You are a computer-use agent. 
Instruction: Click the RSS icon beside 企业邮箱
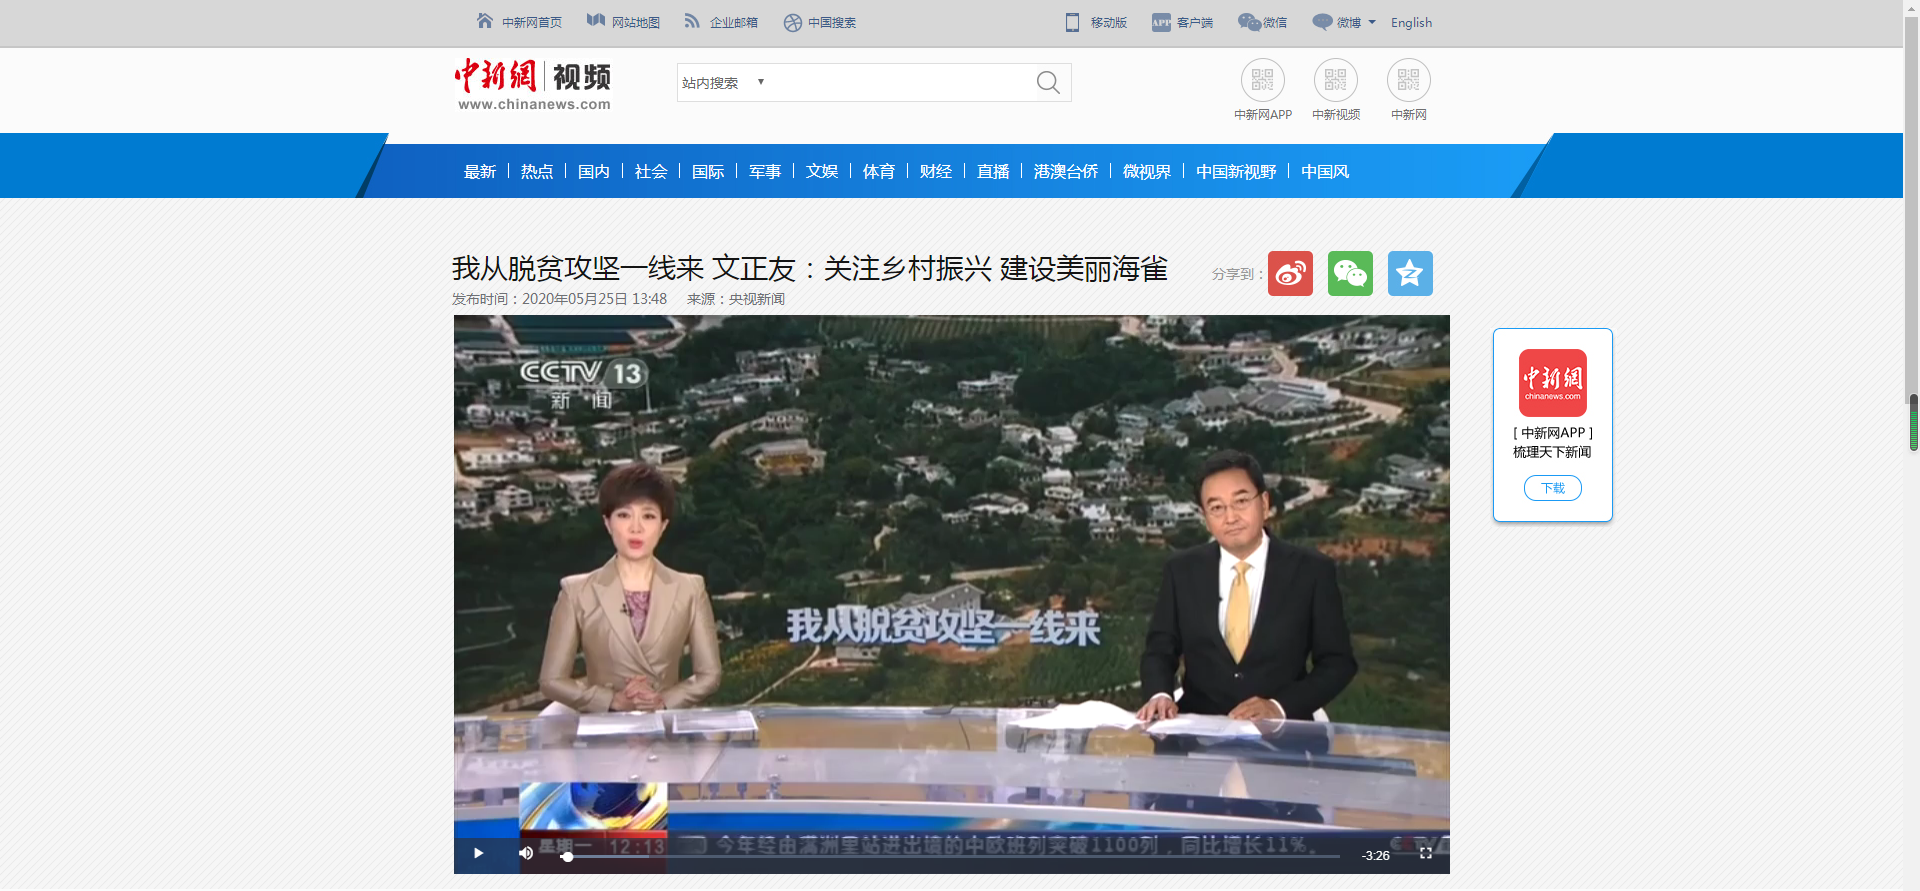pos(692,21)
